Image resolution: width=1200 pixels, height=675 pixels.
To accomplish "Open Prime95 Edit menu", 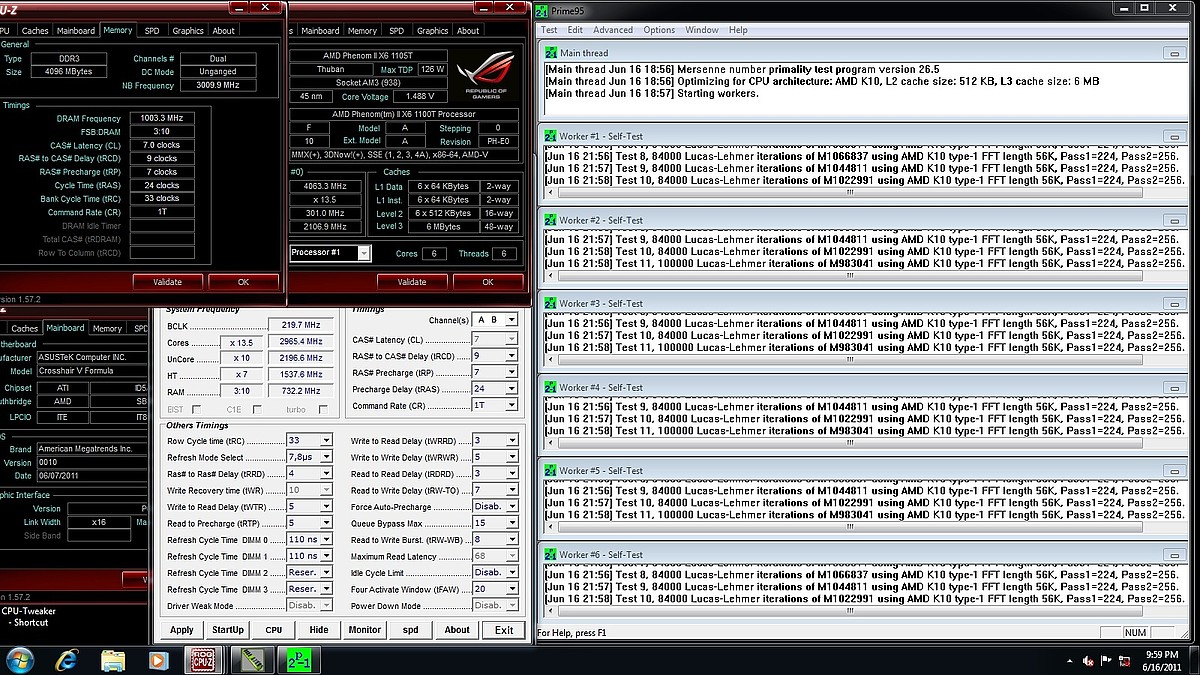I will 575,30.
